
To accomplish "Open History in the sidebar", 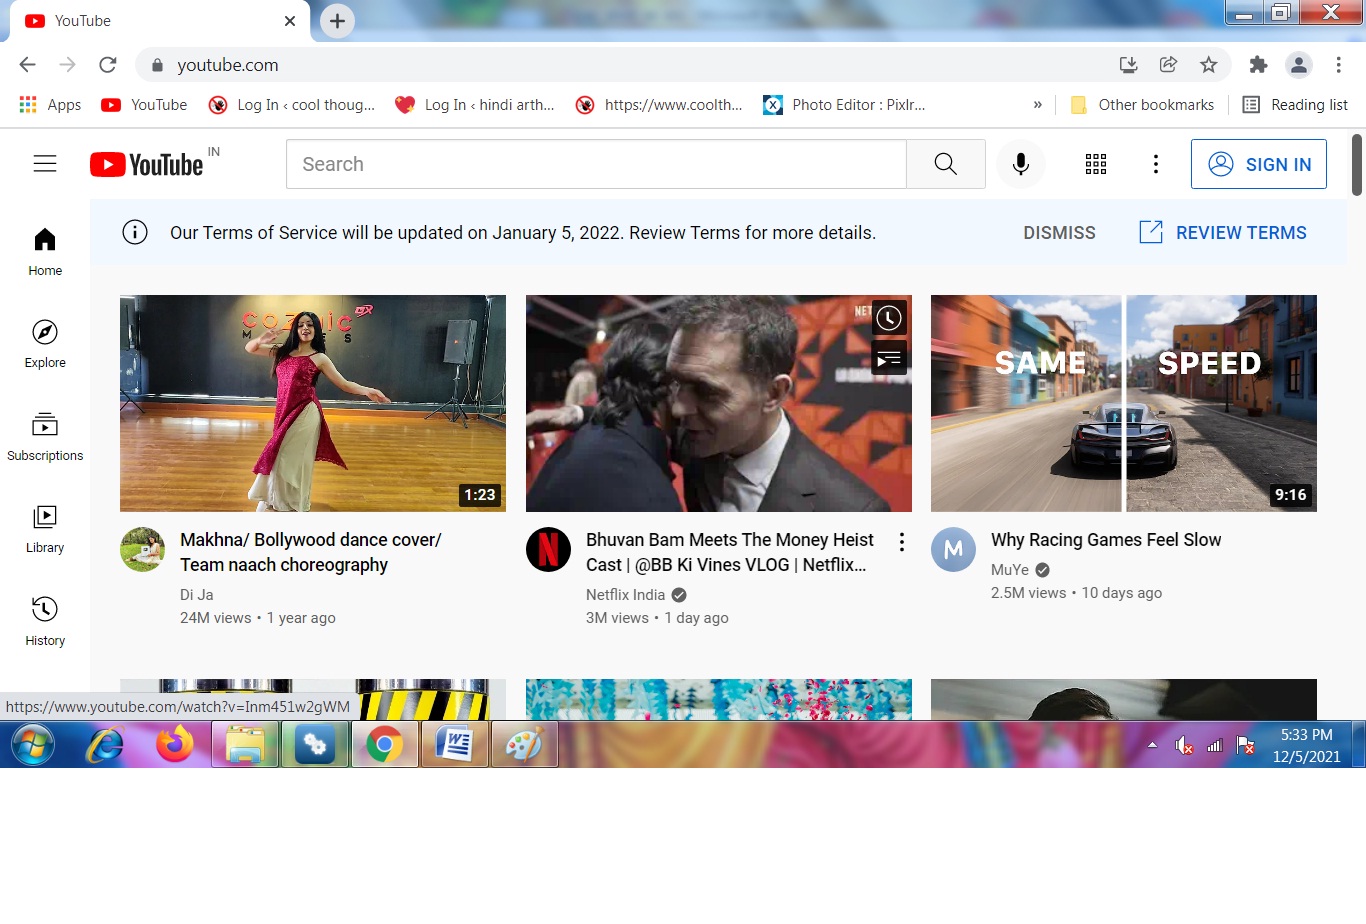I will click(45, 622).
